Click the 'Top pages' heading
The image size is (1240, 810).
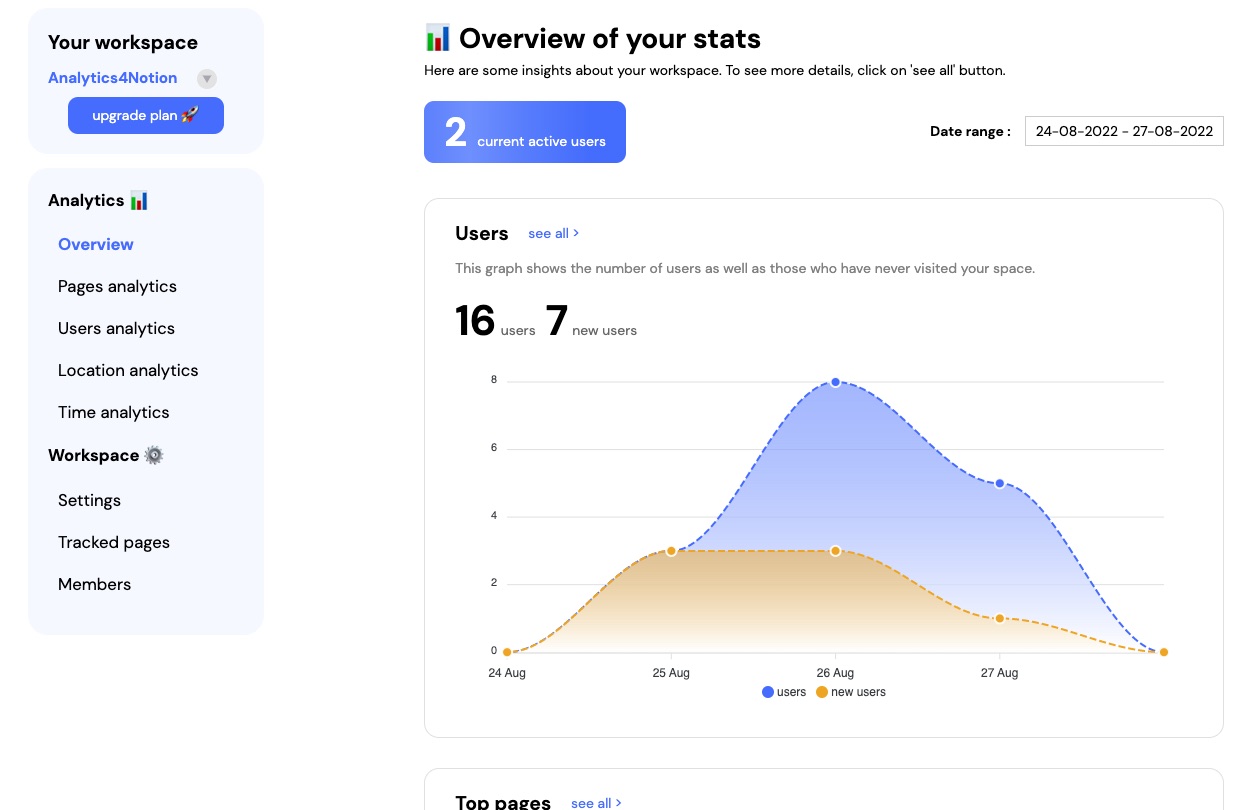[503, 802]
